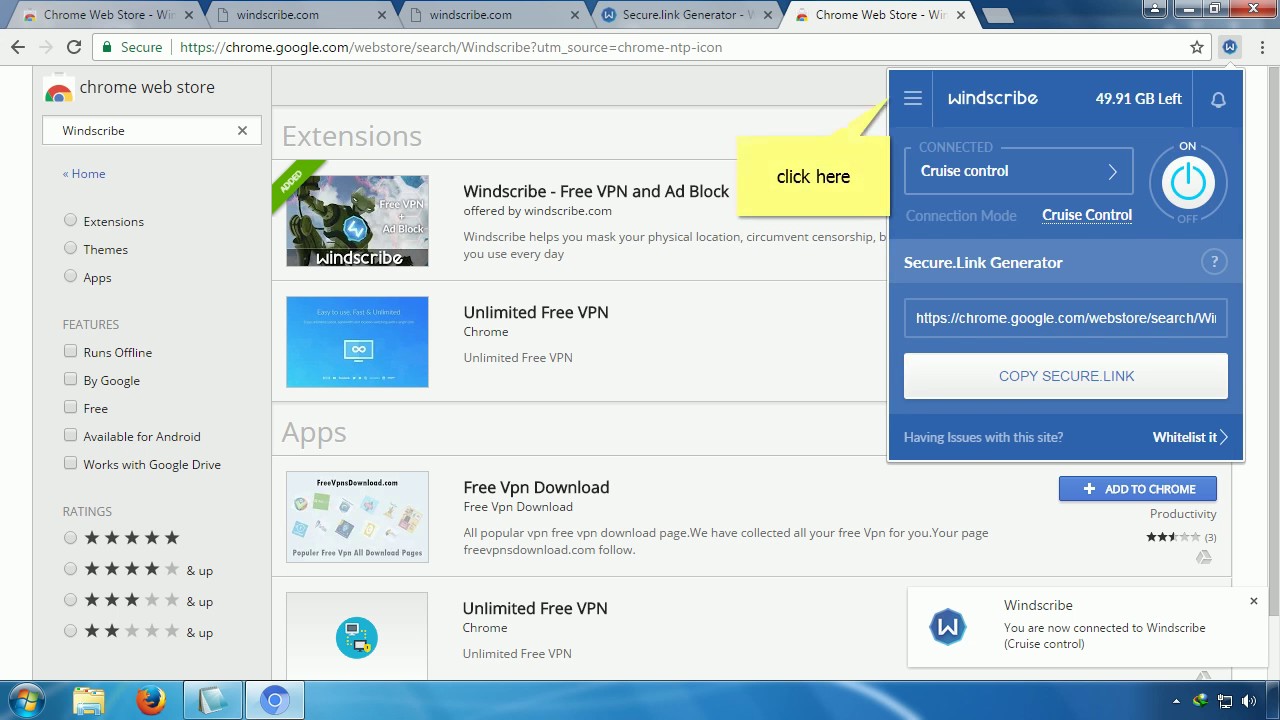Show hidden system tray icons

pyautogui.click(x=1176, y=701)
